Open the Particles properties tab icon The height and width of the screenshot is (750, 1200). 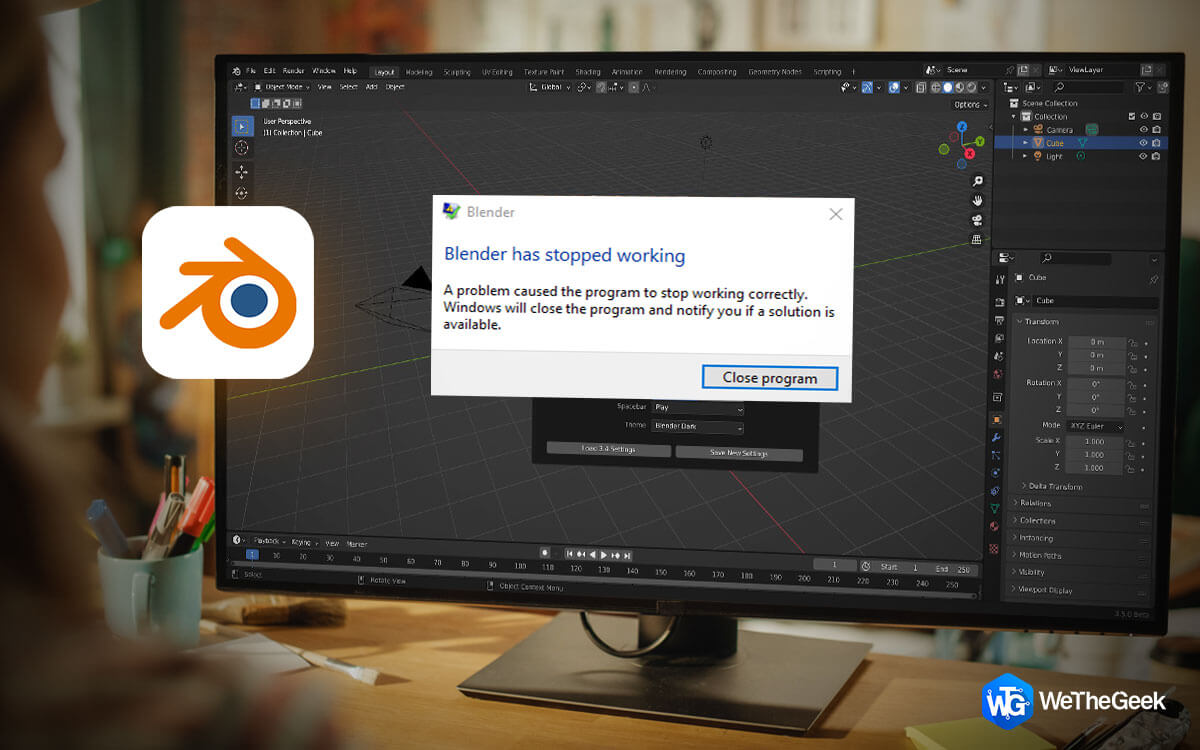[x=996, y=455]
